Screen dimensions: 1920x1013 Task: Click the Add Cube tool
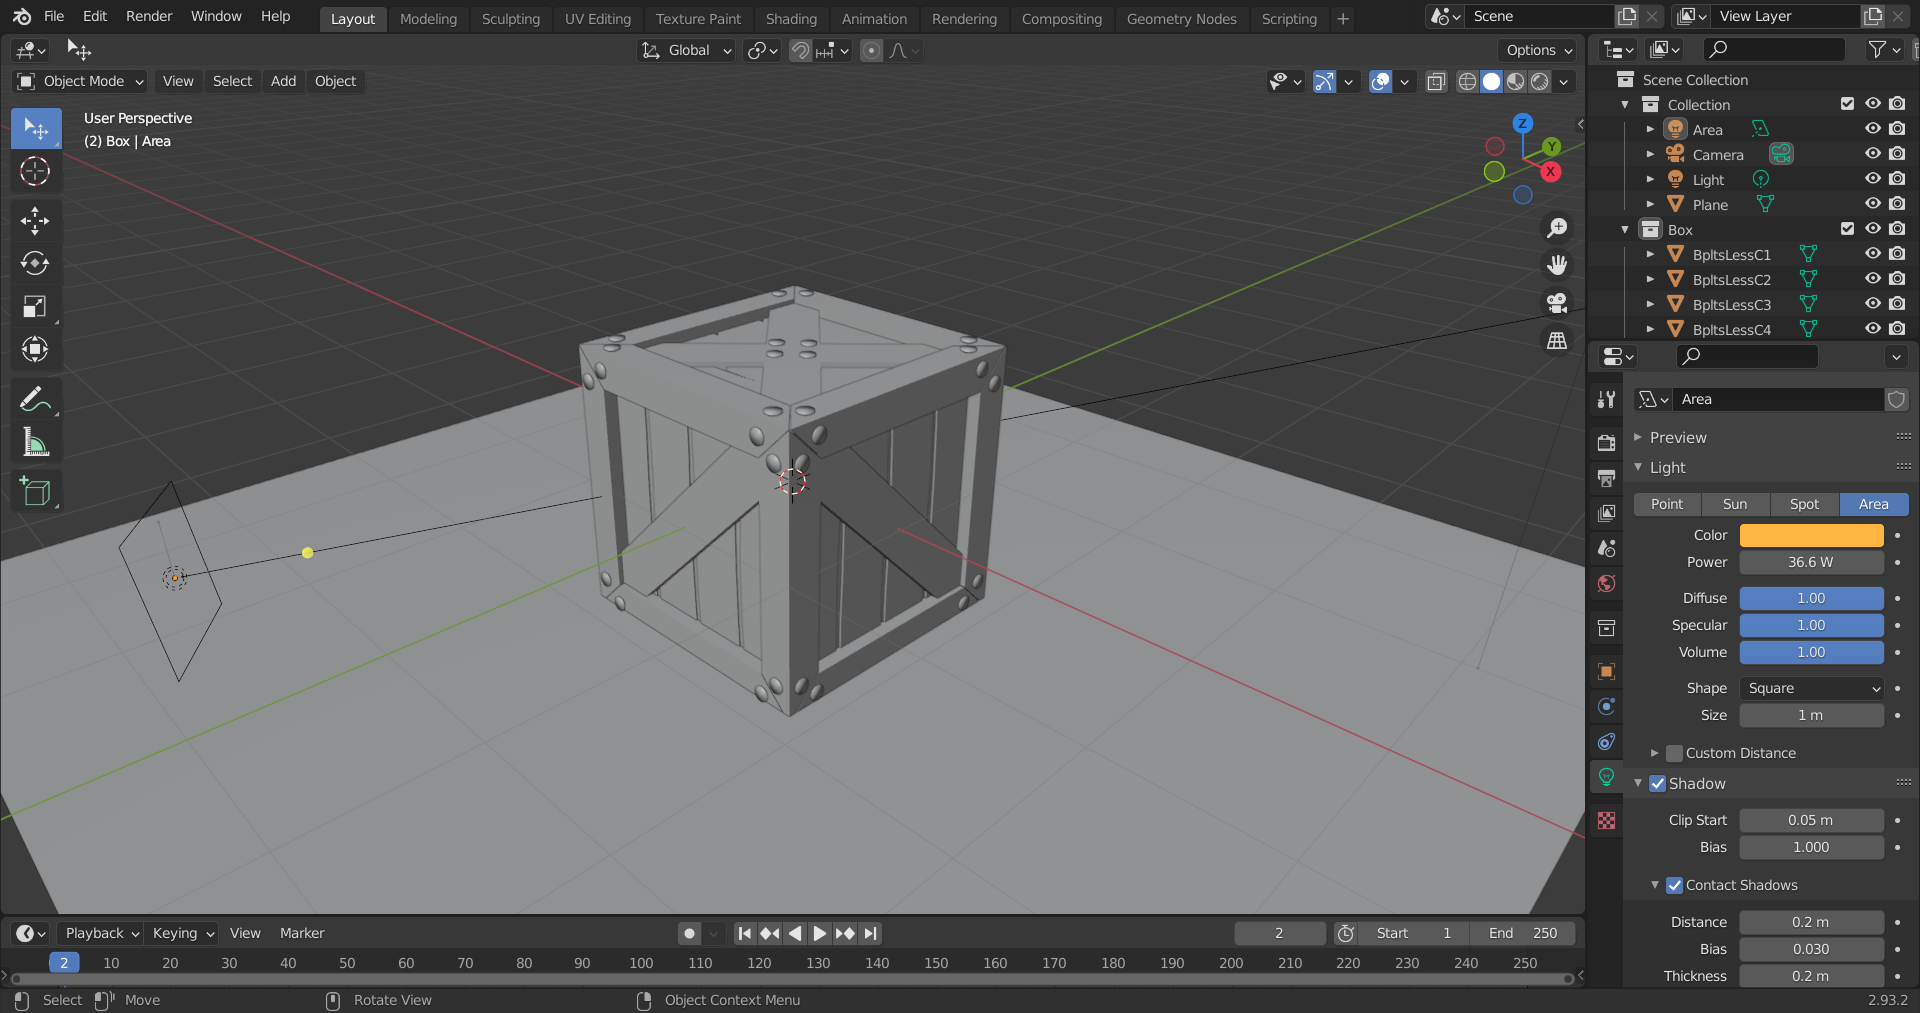coord(35,492)
